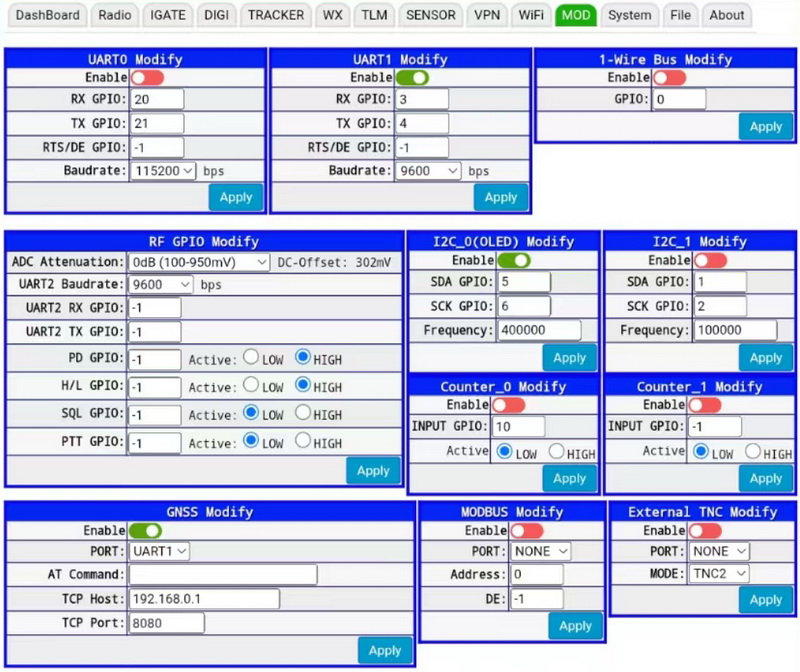Open the UART0 Baudrate dropdown
Screen dimensions: 800x672
163,171
